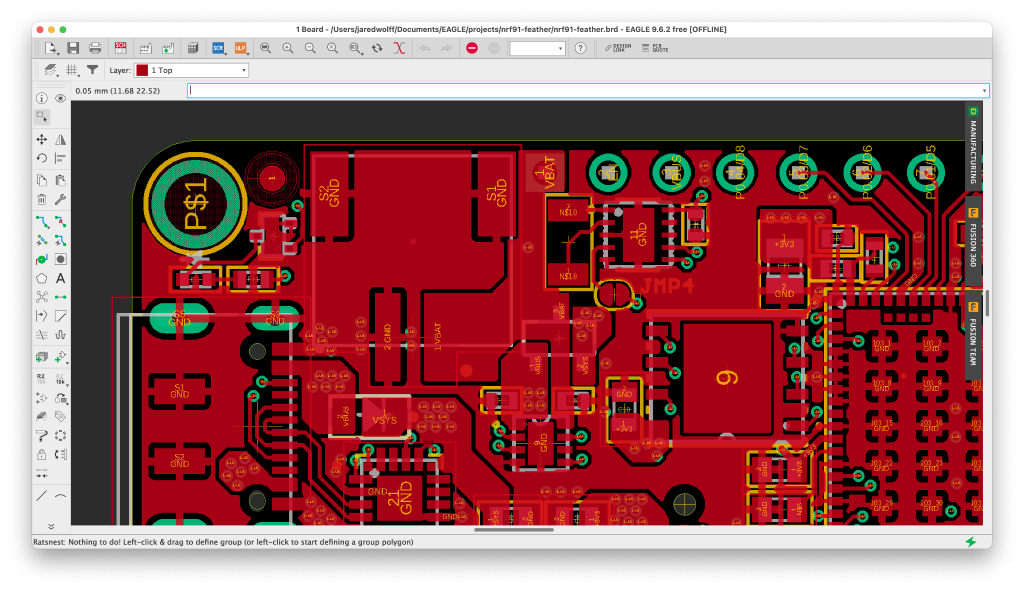Click the New file icon in toolbar

(x=50, y=48)
